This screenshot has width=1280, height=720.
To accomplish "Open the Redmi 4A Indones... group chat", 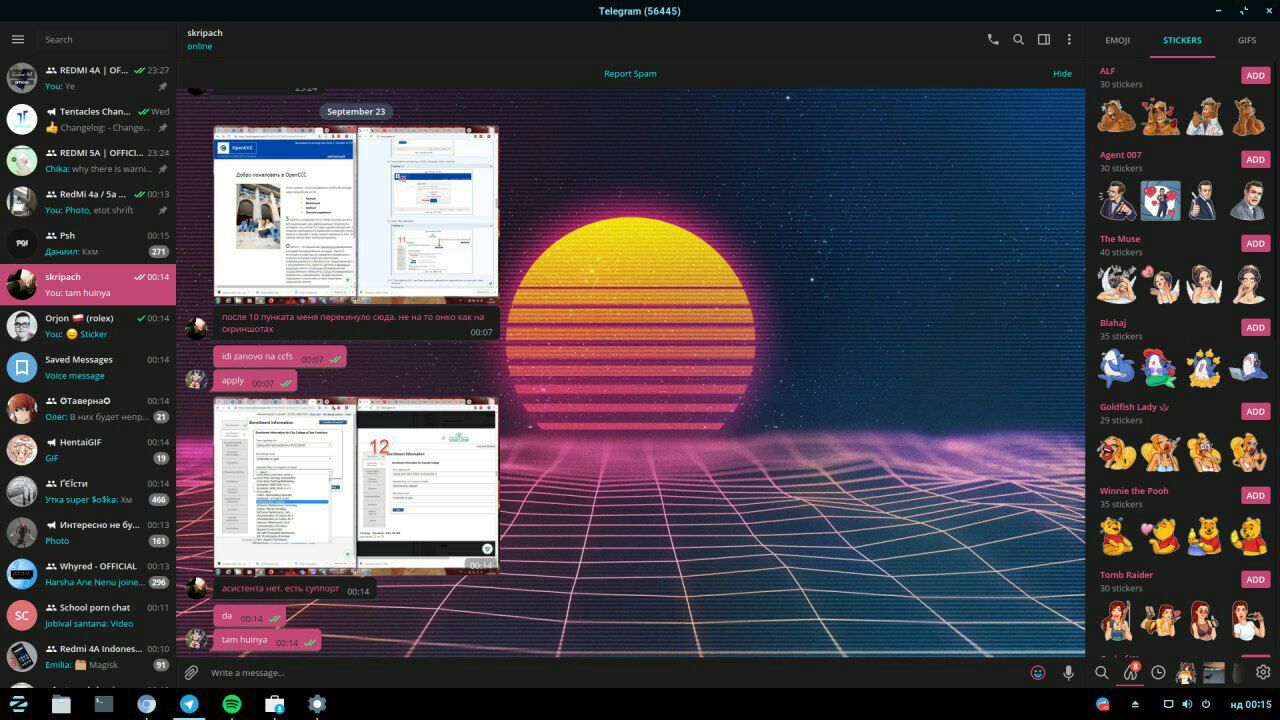I will click(88, 657).
